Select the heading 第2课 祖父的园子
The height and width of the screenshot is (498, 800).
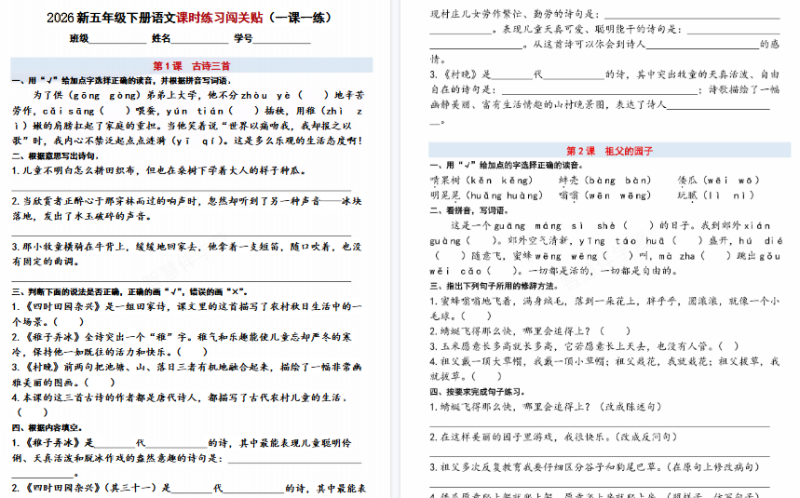(x=610, y=151)
